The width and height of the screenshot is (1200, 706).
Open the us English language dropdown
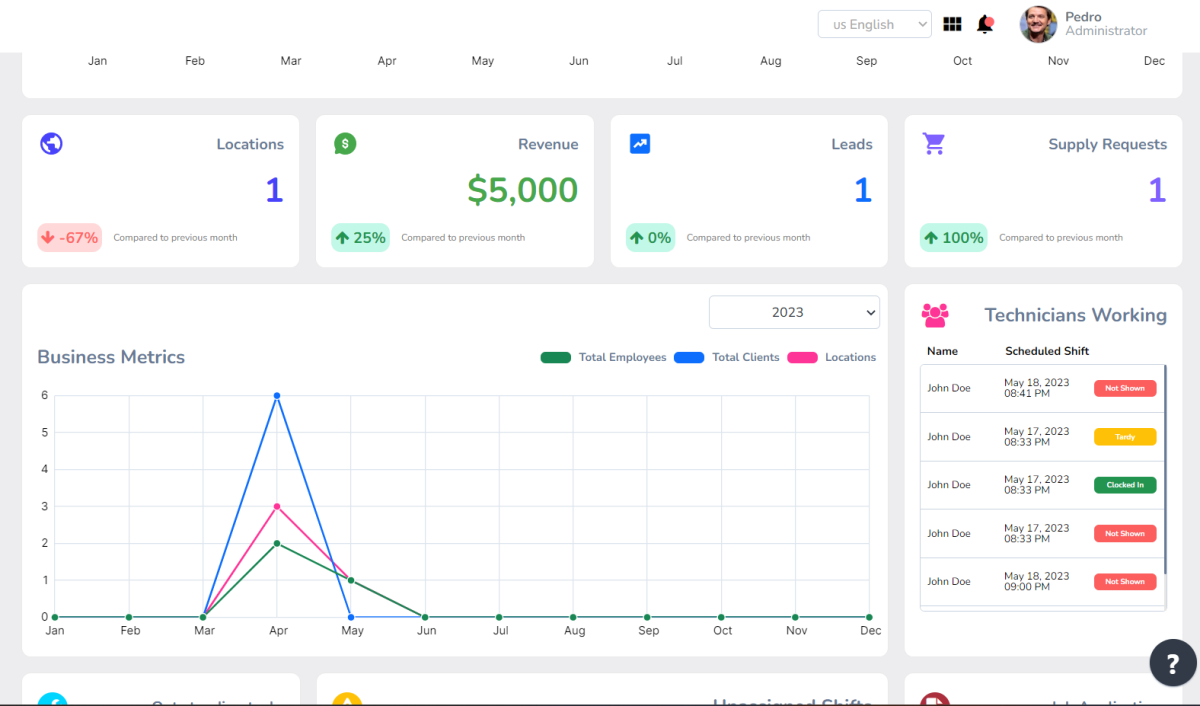pyautogui.click(x=874, y=24)
